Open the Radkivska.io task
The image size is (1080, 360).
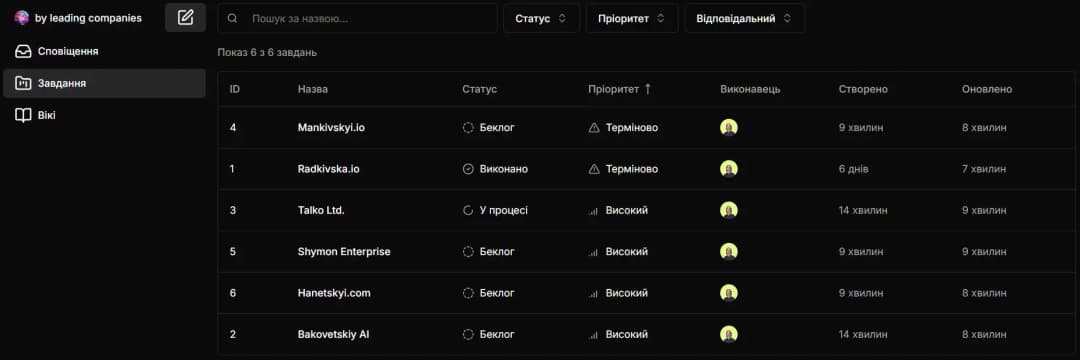click(x=329, y=169)
